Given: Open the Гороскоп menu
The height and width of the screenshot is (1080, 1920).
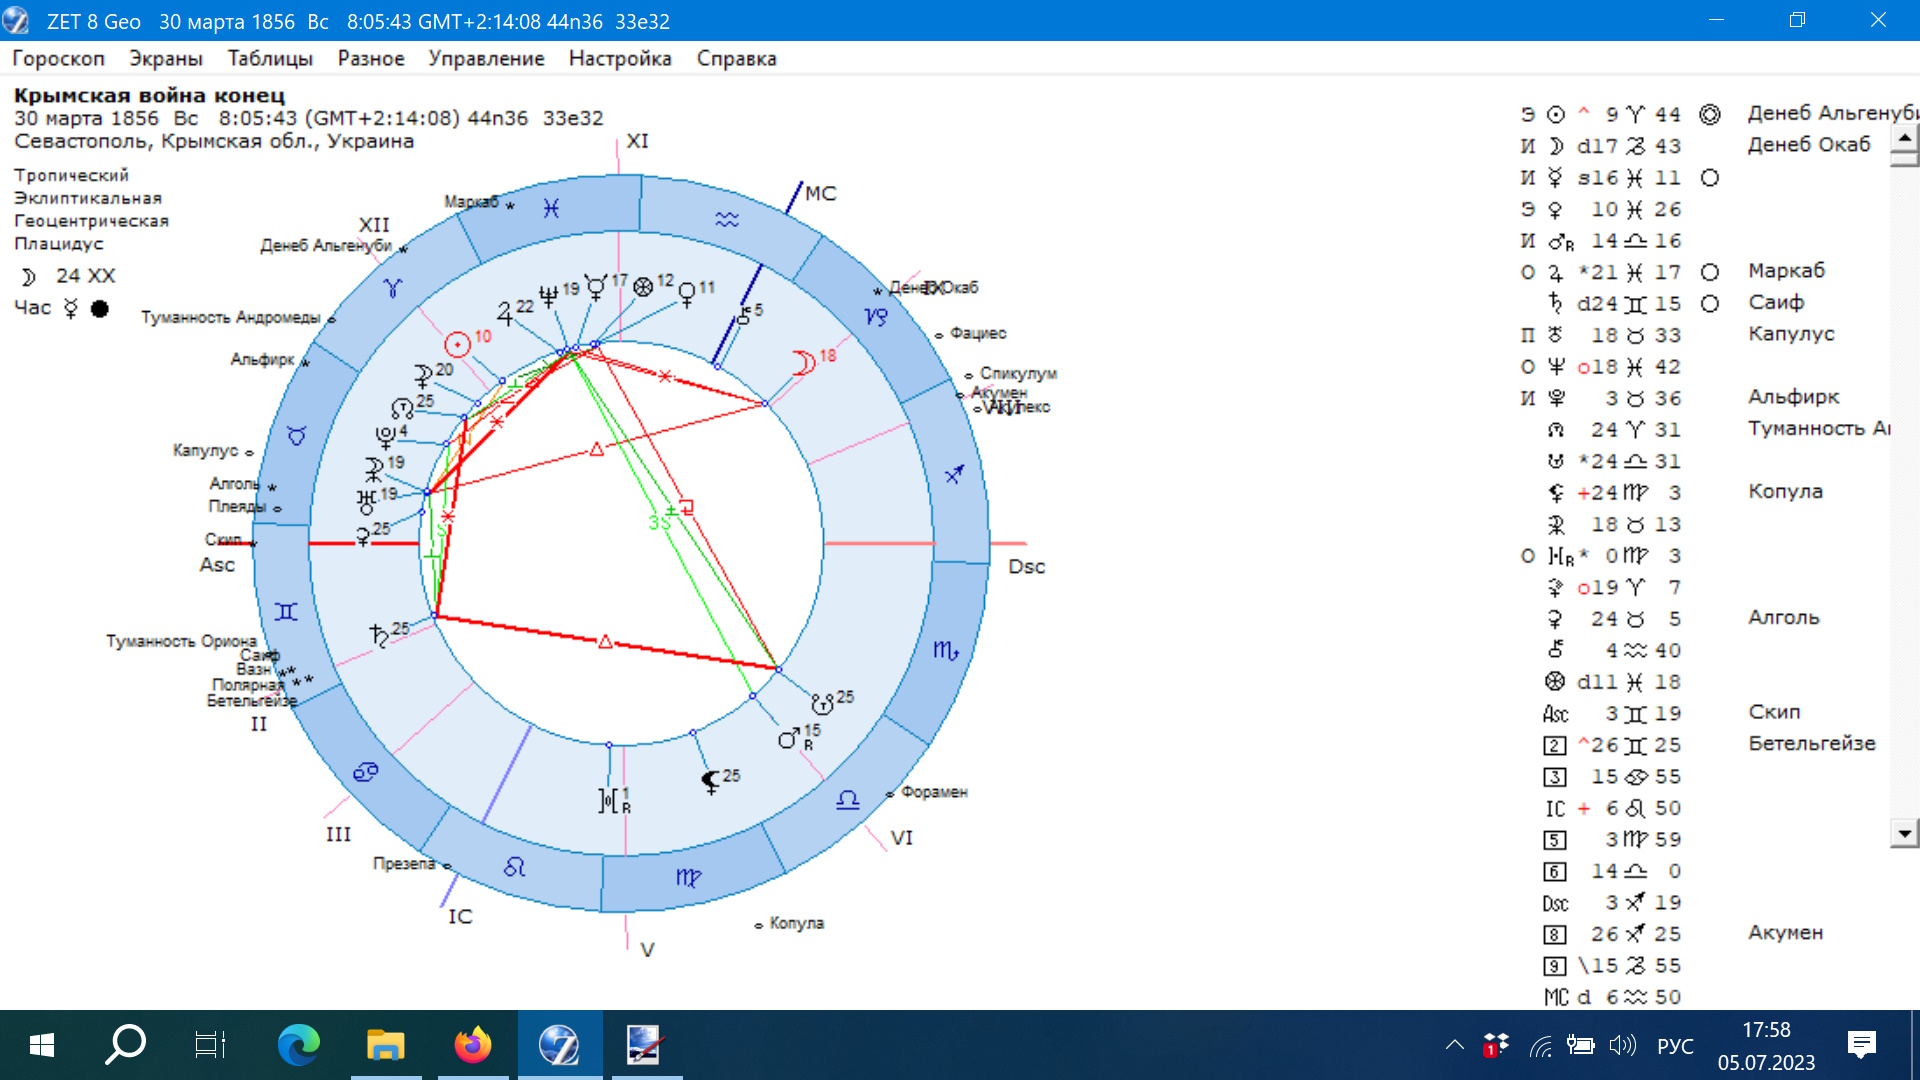Looking at the screenshot, I should [58, 59].
